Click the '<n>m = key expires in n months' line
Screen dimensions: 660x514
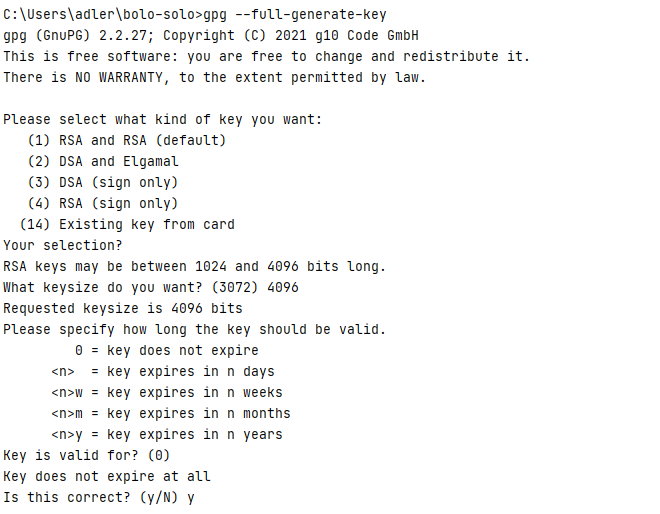pos(171,414)
